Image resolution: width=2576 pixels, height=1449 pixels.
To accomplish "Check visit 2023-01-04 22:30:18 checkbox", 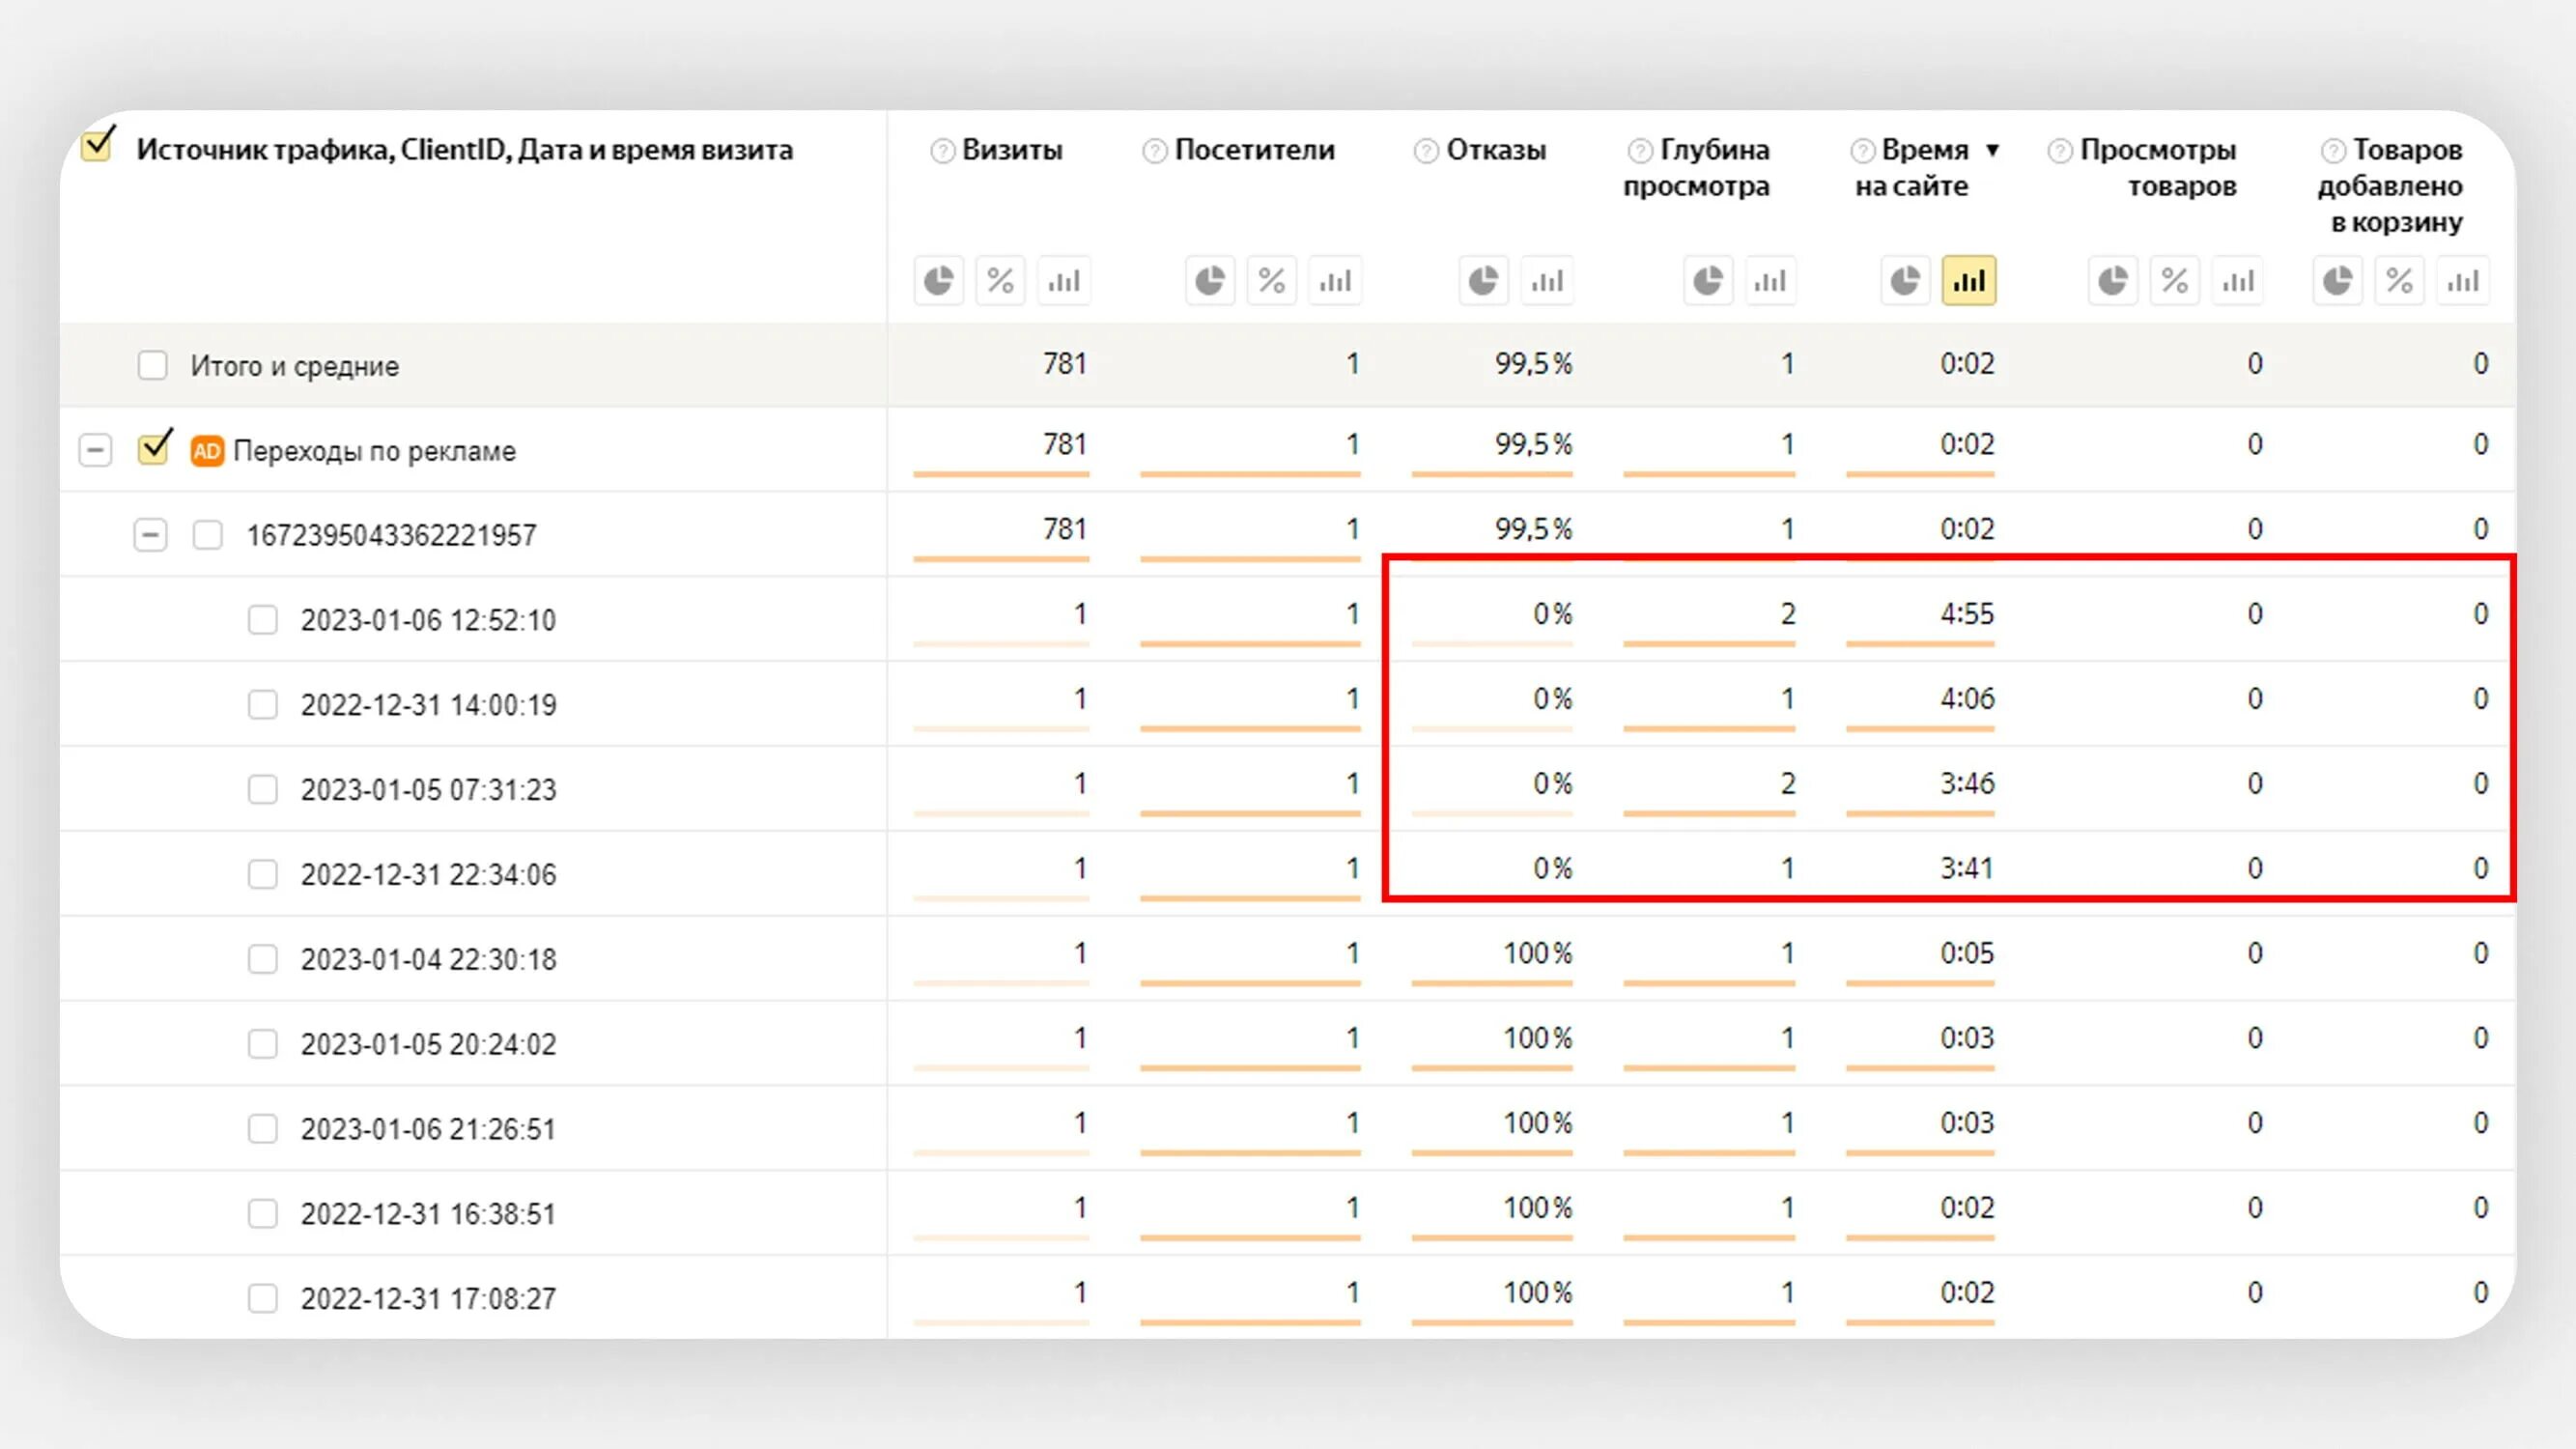I will 263,960.
